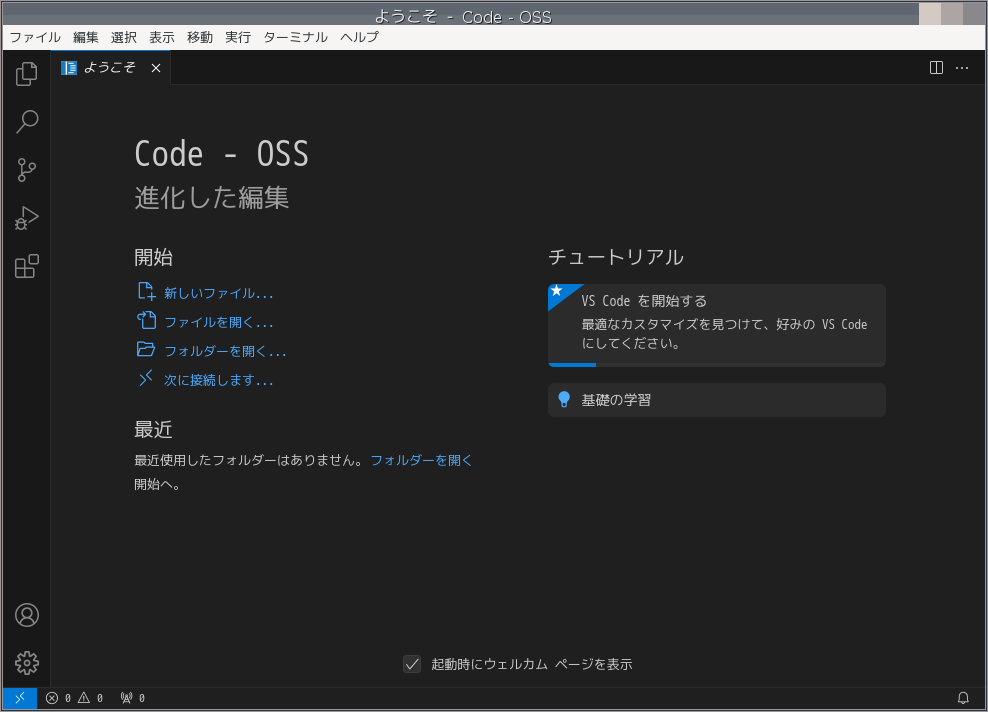Click the warnings triangle icon in status bar
This screenshot has width=988, height=712.
coord(84,698)
